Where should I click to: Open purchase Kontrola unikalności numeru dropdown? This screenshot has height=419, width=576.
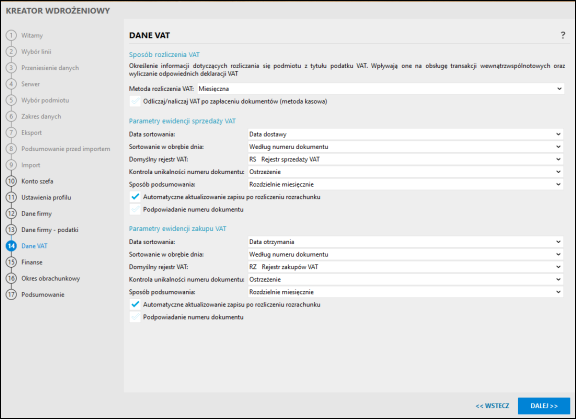pyautogui.click(x=405, y=279)
